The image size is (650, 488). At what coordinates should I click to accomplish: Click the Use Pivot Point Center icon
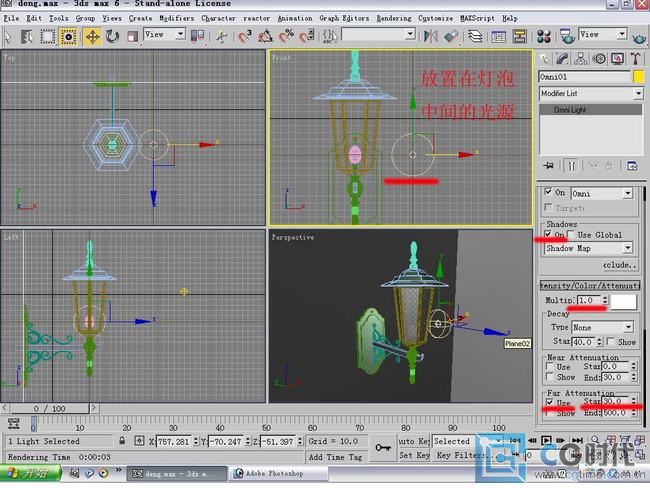(197, 36)
